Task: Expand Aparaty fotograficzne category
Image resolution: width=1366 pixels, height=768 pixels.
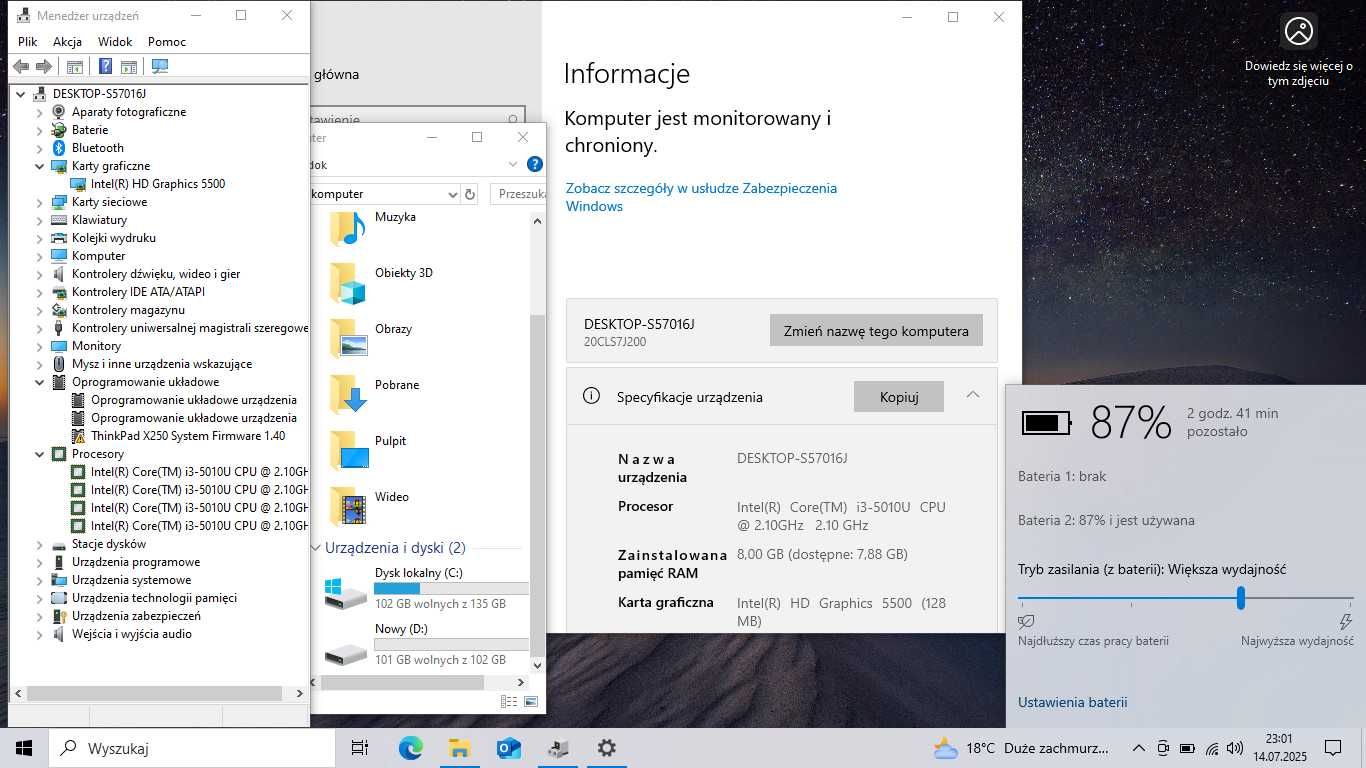Action: click(40, 112)
